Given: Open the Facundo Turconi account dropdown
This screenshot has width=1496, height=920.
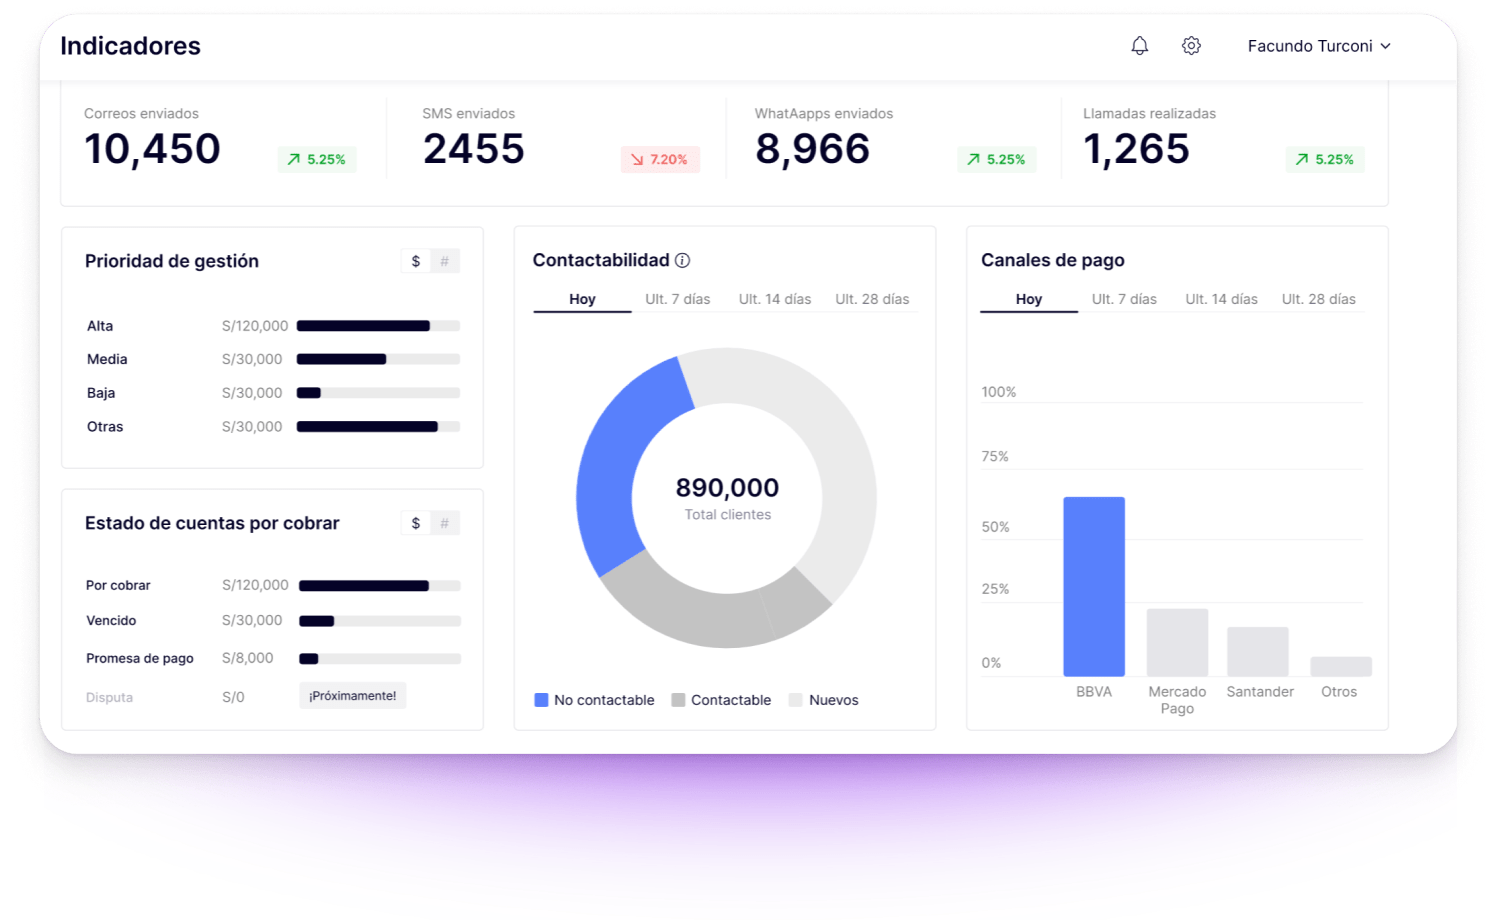Looking at the screenshot, I should [1311, 46].
